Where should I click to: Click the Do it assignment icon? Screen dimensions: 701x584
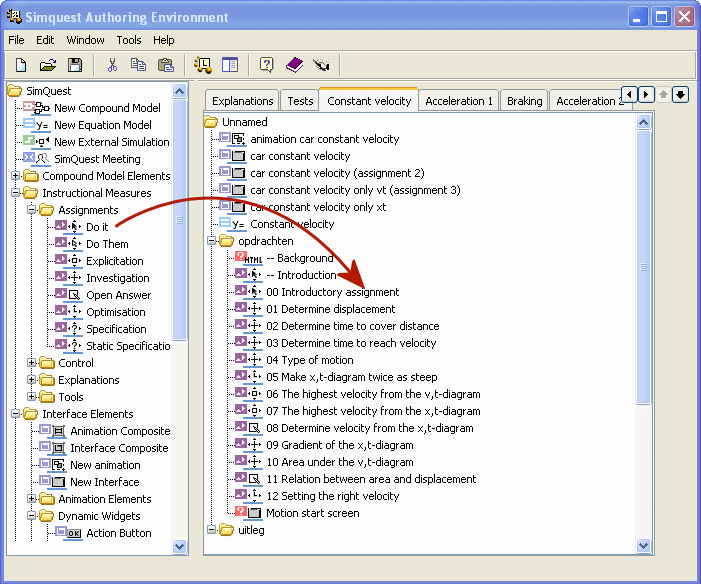[68, 226]
